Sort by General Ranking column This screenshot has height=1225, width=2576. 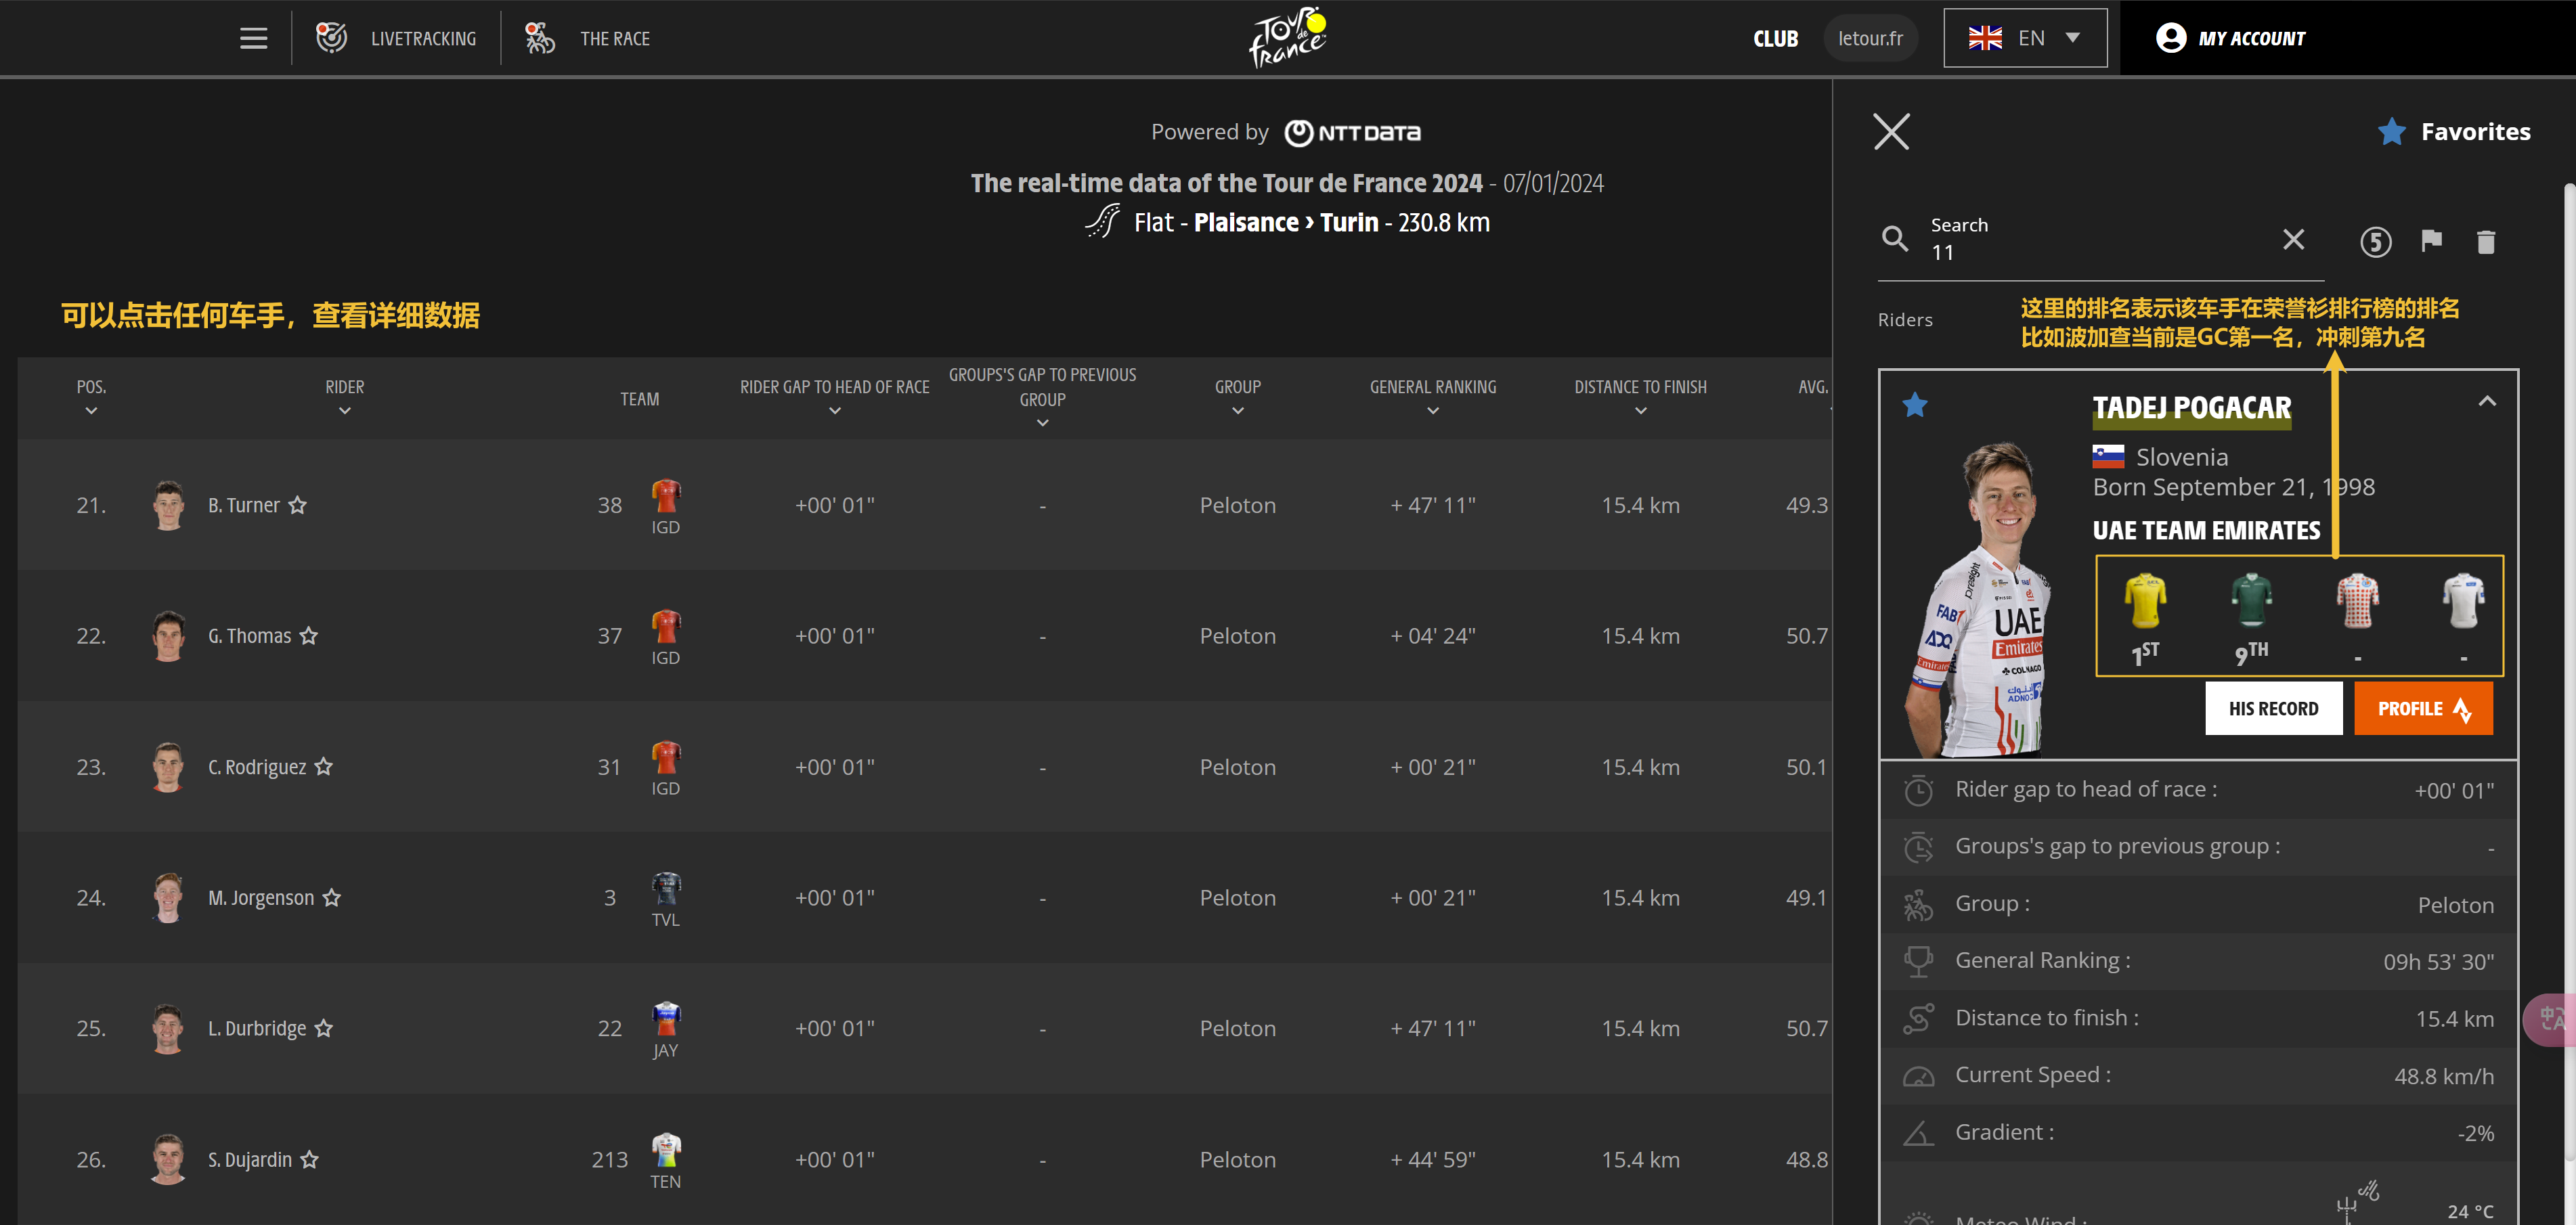coord(1432,397)
